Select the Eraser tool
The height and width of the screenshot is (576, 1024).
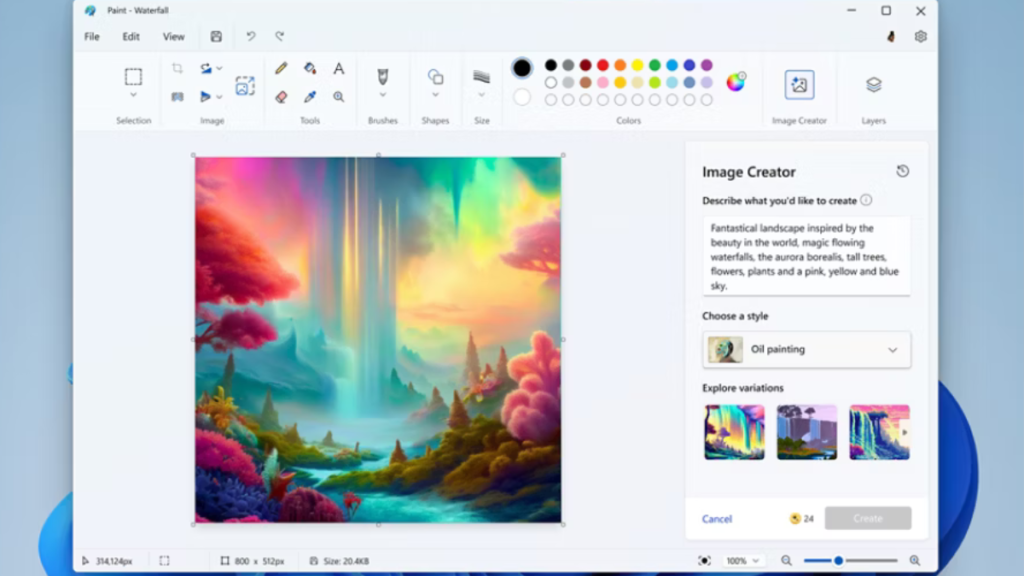click(x=281, y=97)
